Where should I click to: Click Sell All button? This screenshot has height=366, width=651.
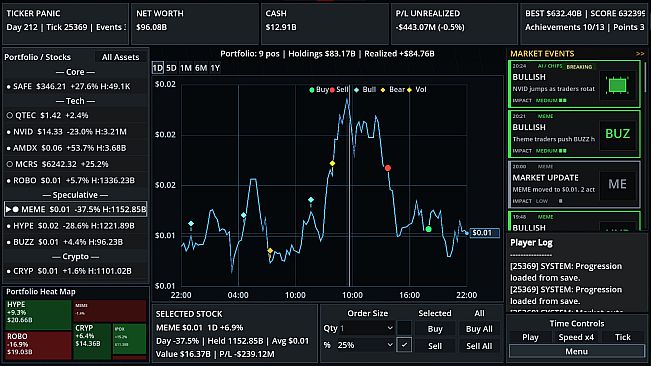(479, 346)
